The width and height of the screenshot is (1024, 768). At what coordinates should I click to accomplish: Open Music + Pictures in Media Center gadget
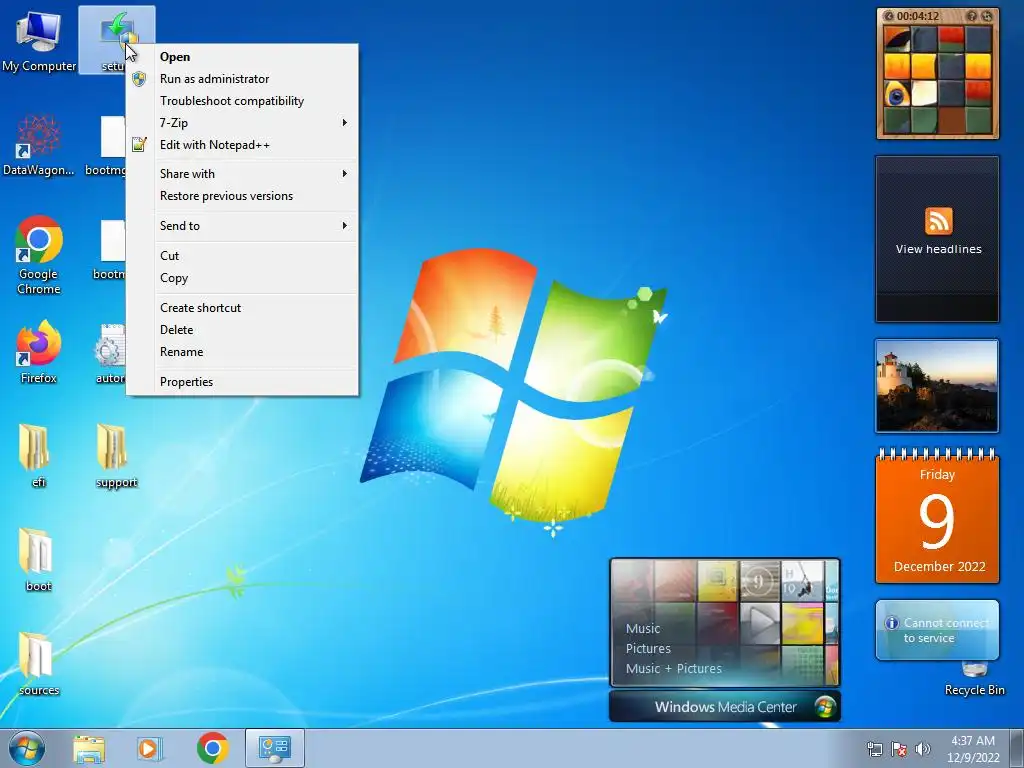coord(673,669)
